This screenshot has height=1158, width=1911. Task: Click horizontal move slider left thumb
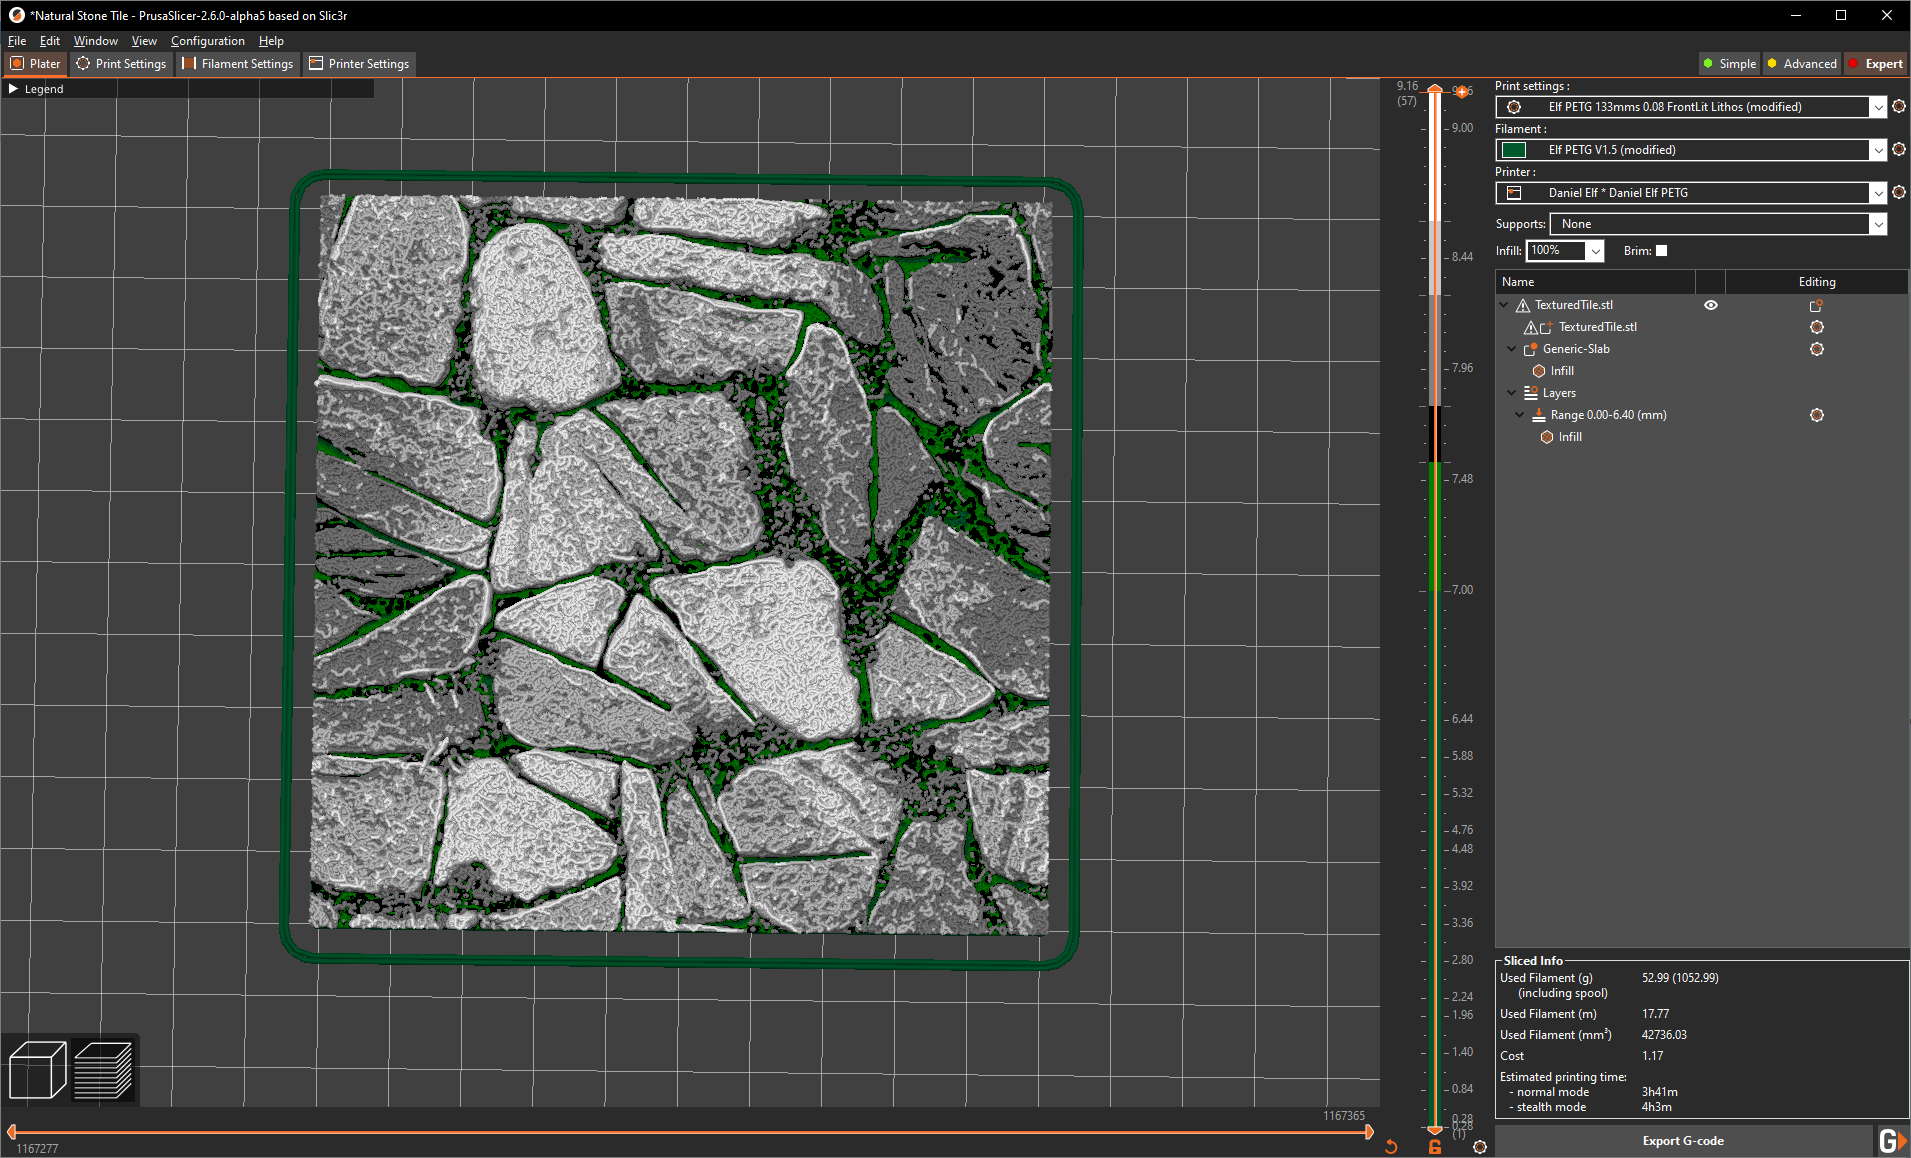coord(11,1132)
